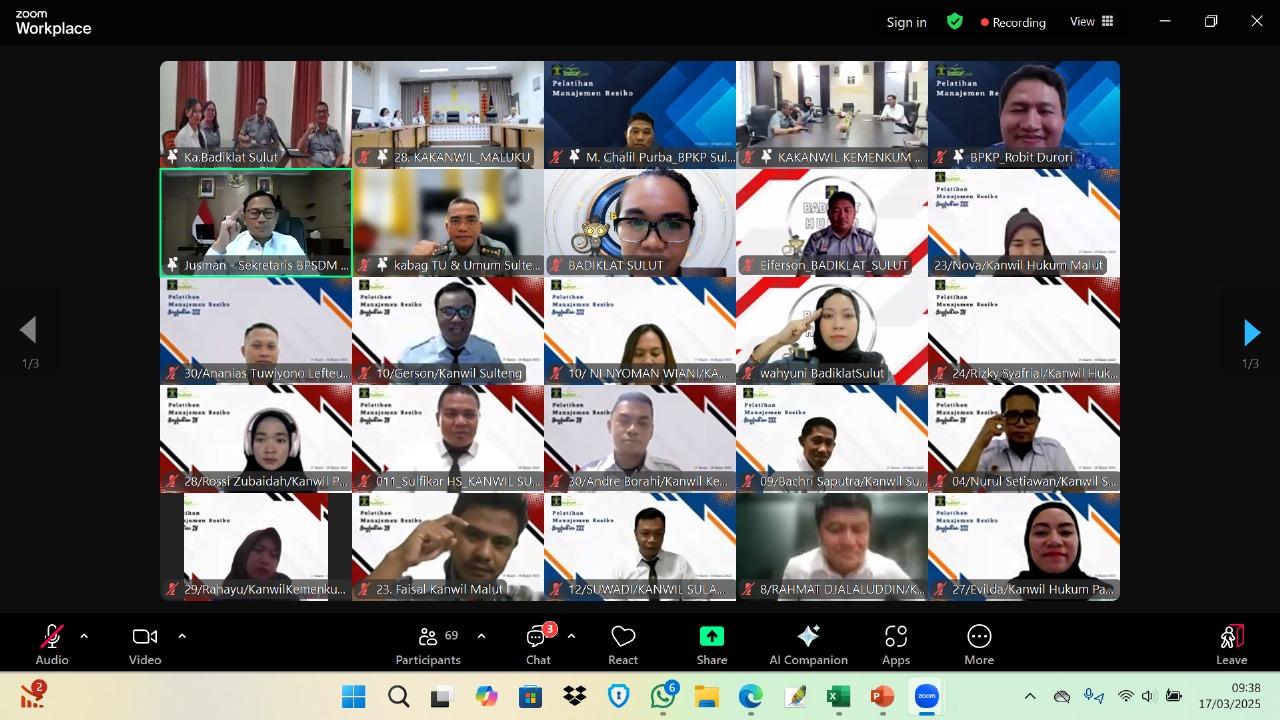Click the More options icon
The width and height of the screenshot is (1280, 720).
pos(979,636)
